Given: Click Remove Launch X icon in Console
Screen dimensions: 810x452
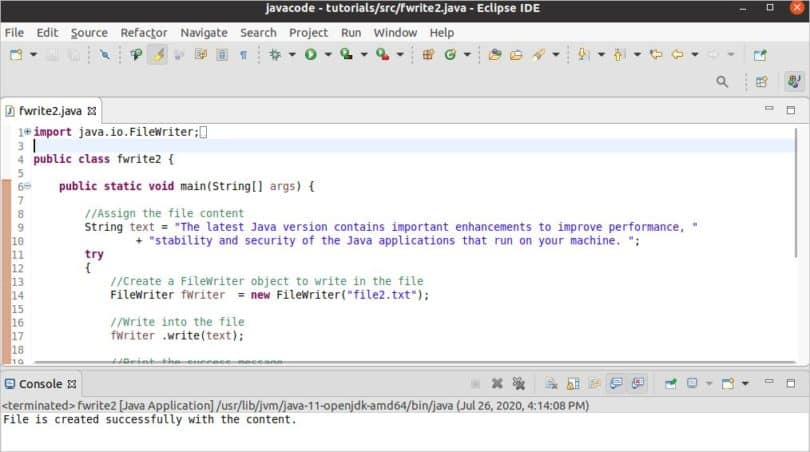Looking at the screenshot, I should [x=497, y=383].
